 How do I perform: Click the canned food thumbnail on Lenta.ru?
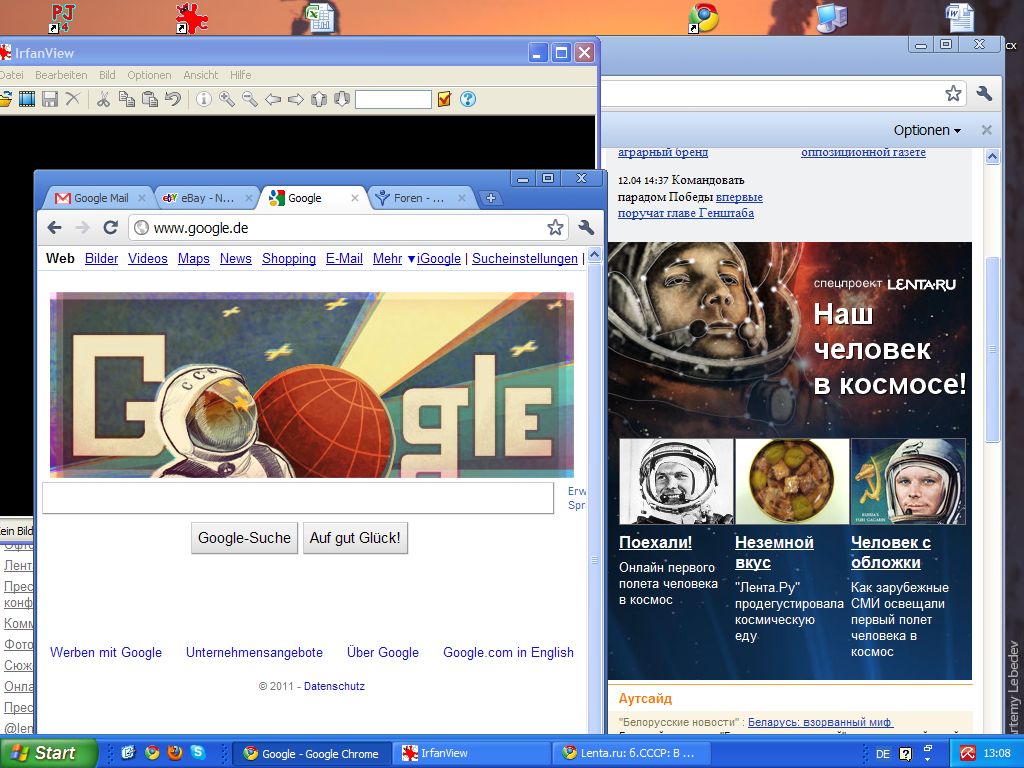[x=792, y=481]
